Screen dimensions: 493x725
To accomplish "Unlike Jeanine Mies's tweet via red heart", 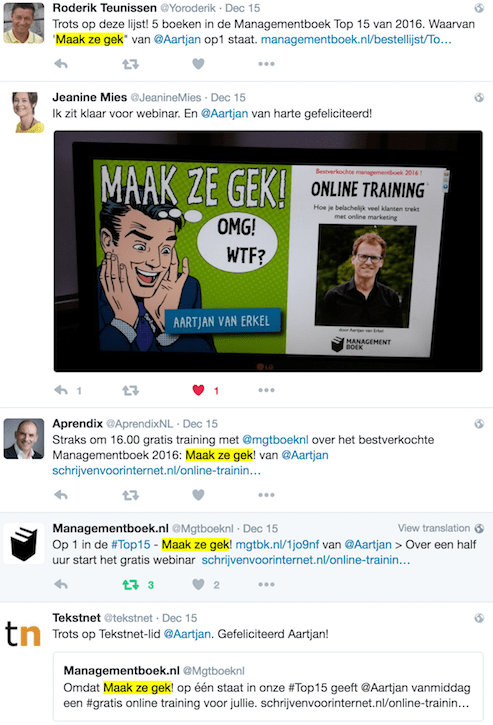I will pos(198,390).
